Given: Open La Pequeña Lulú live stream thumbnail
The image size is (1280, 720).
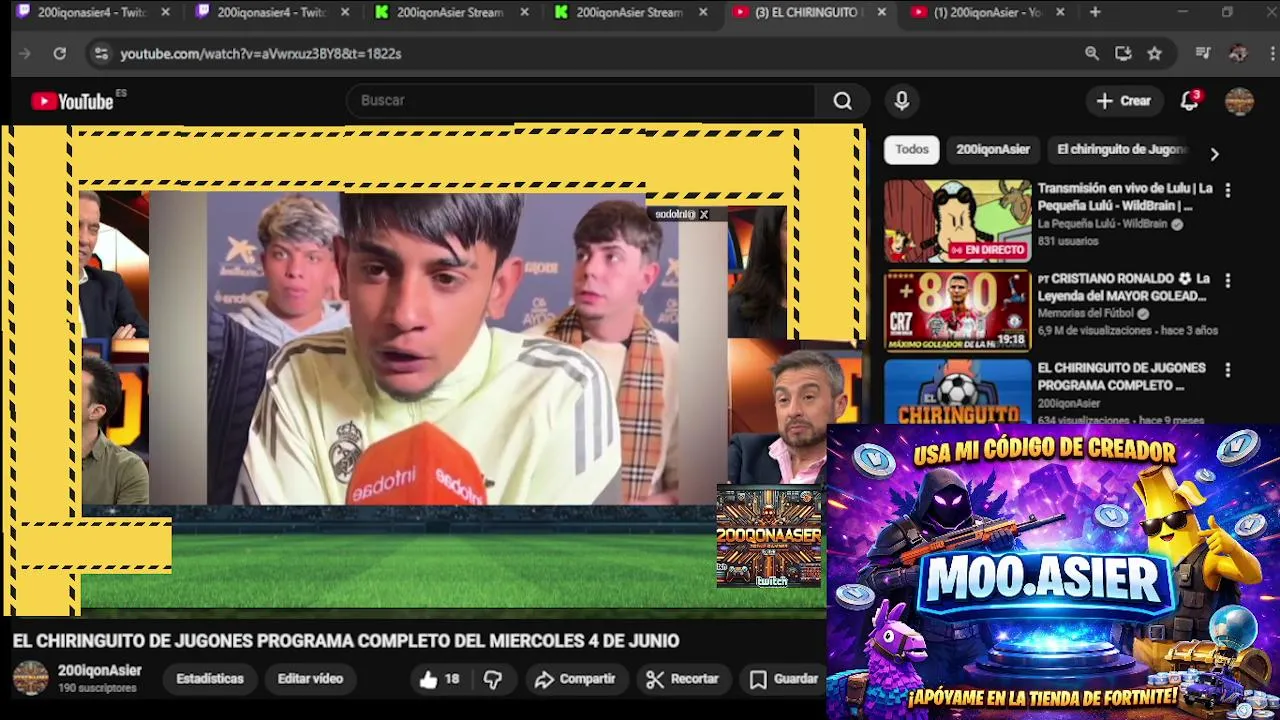Looking at the screenshot, I should [x=957, y=221].
